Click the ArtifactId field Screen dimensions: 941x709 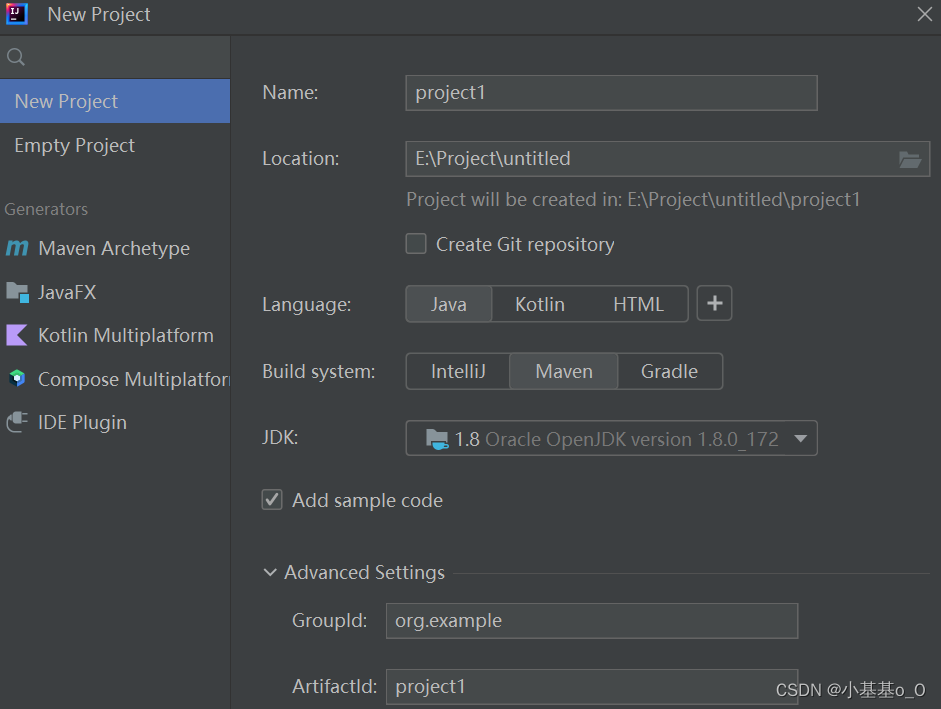(592, 686)
